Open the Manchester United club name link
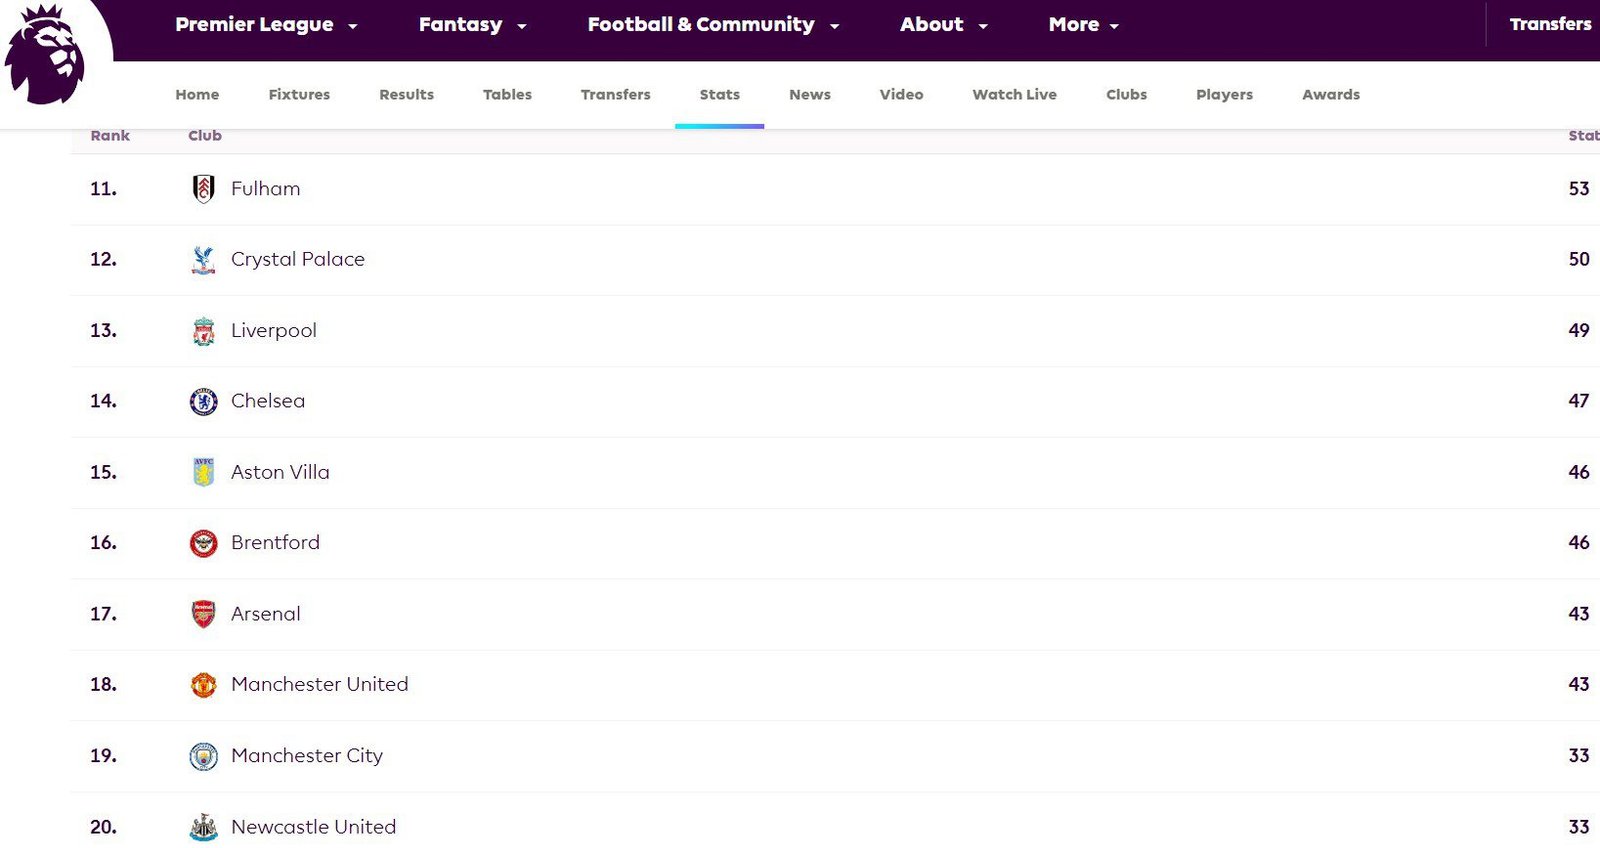Viewport: 1600px width, 848px height. [x=319, y=685]
